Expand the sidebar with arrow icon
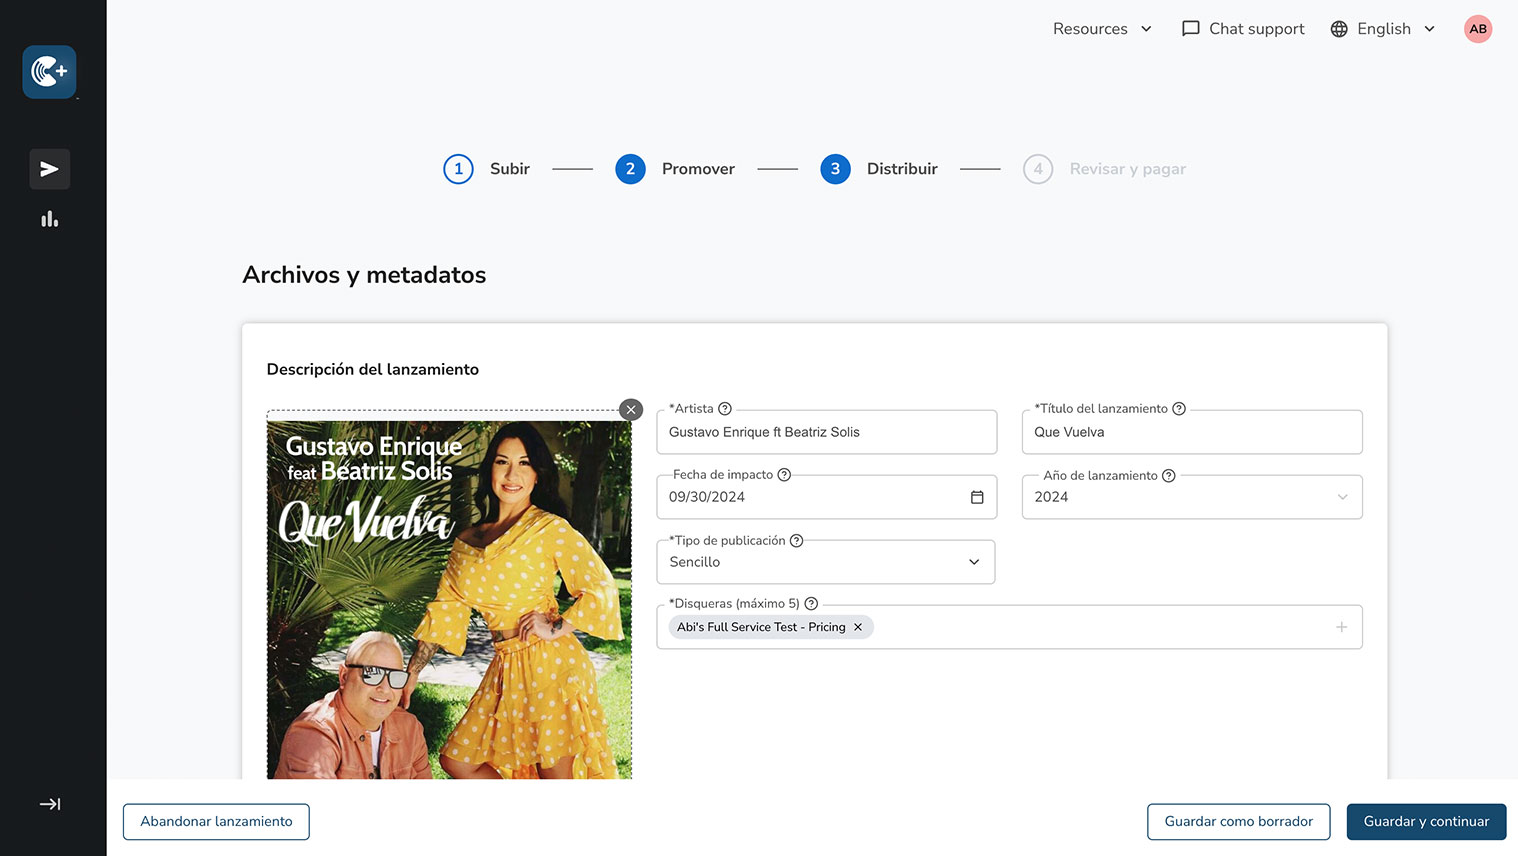The width and height of the screenshot is (1518, 856). coord(49,804)
